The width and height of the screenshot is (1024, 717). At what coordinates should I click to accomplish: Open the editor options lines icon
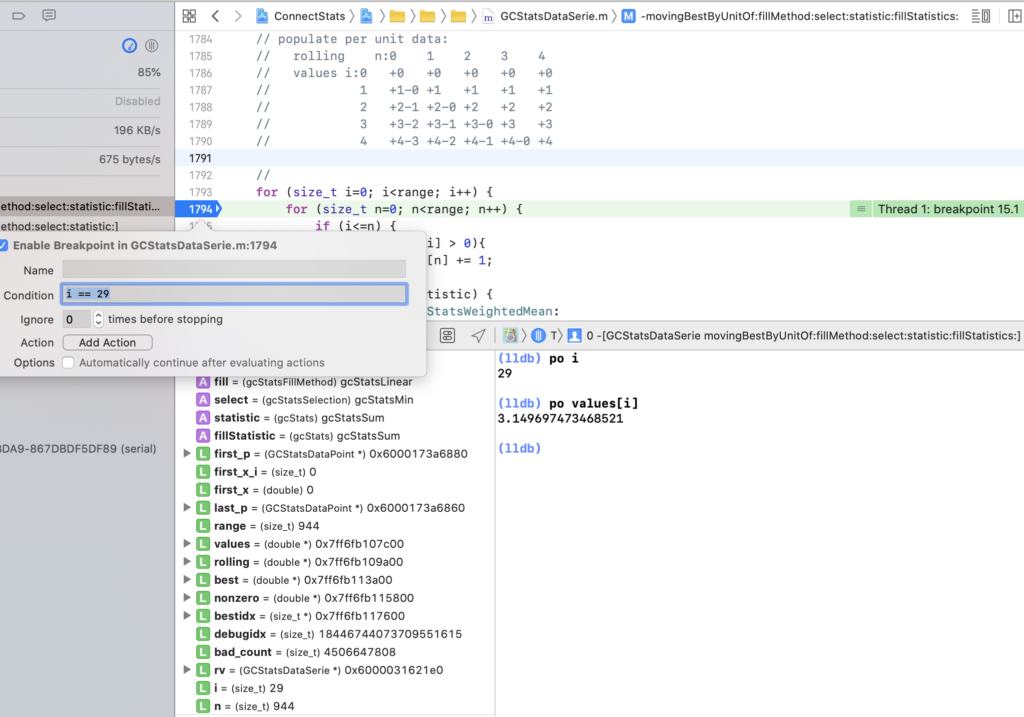point(984,16)
